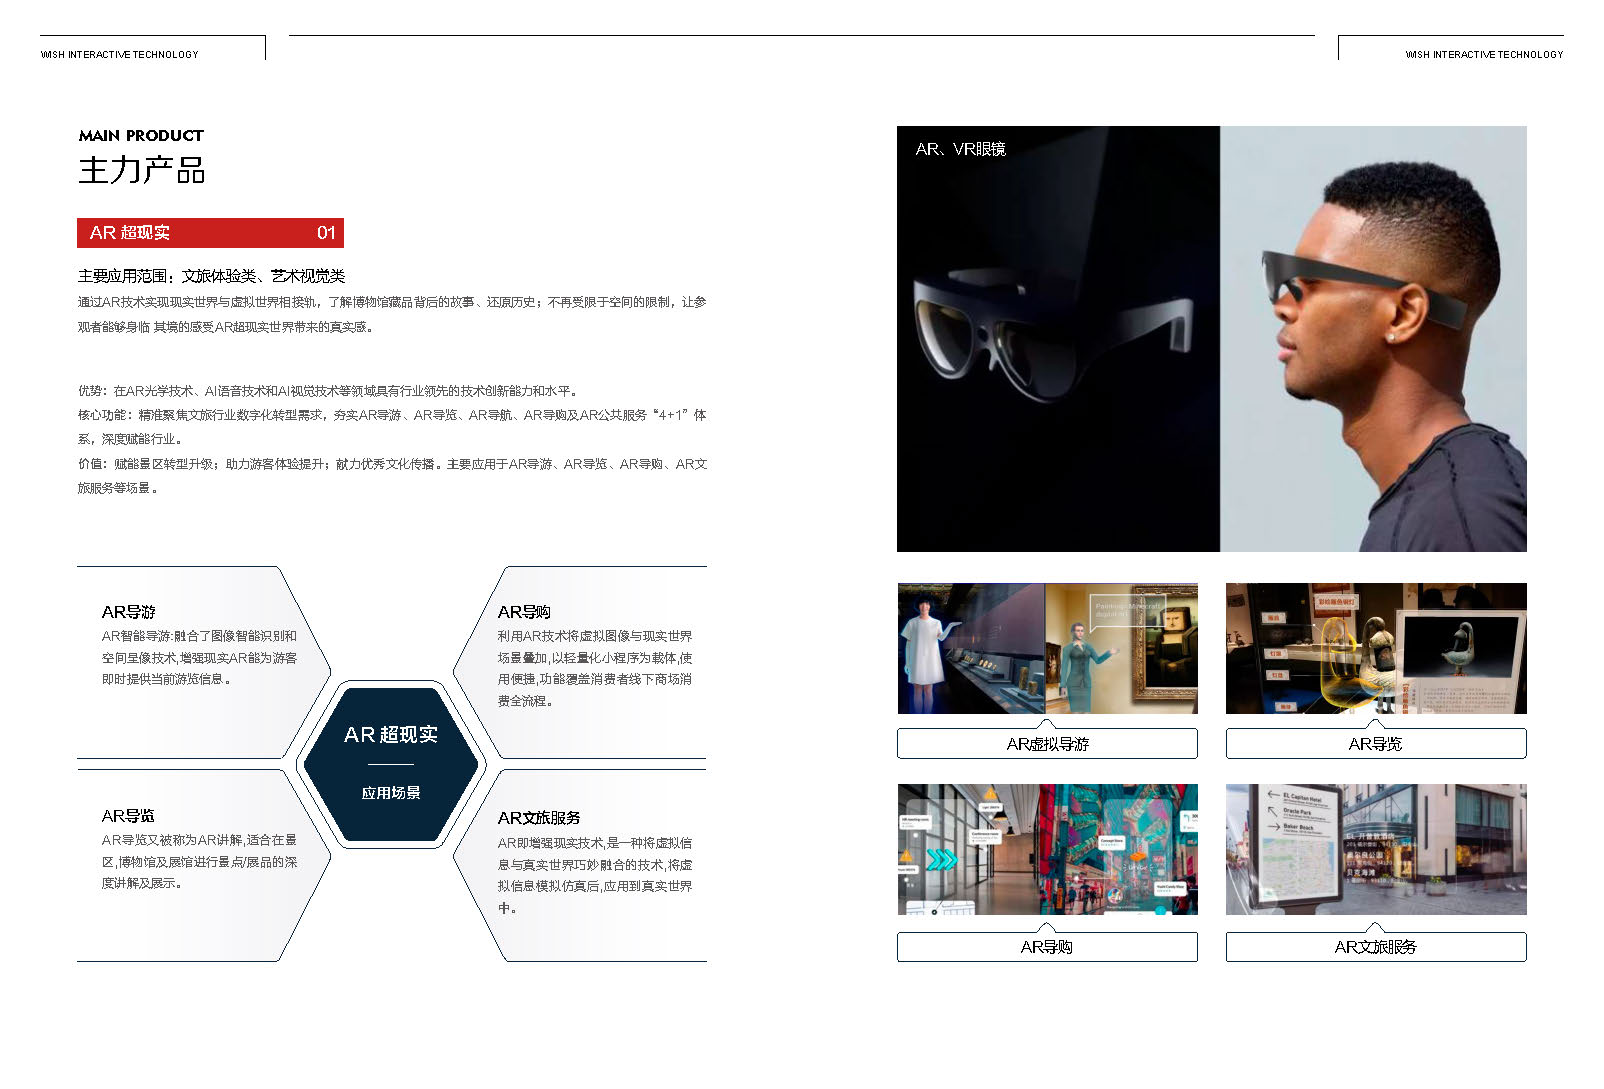Image resolution: width=1604 pixels, height=1089 pixels.
Task: Click AR文旅服务 heading in the hexagon diagram
Action: [x=539, y=818]
